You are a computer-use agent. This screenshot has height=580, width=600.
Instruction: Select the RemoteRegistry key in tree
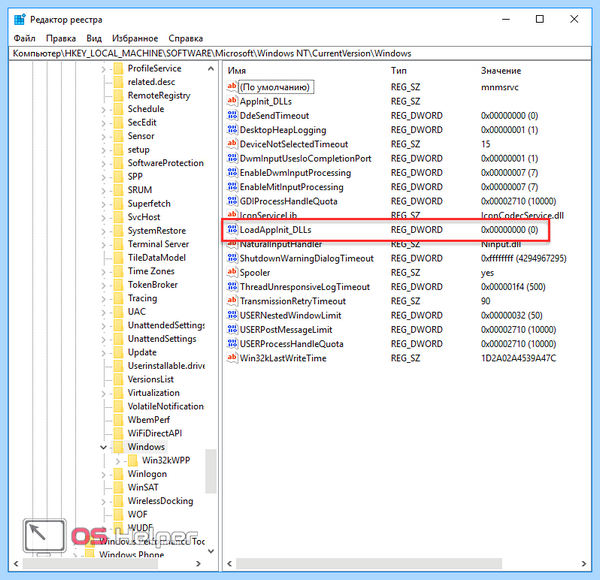[159, 95]
